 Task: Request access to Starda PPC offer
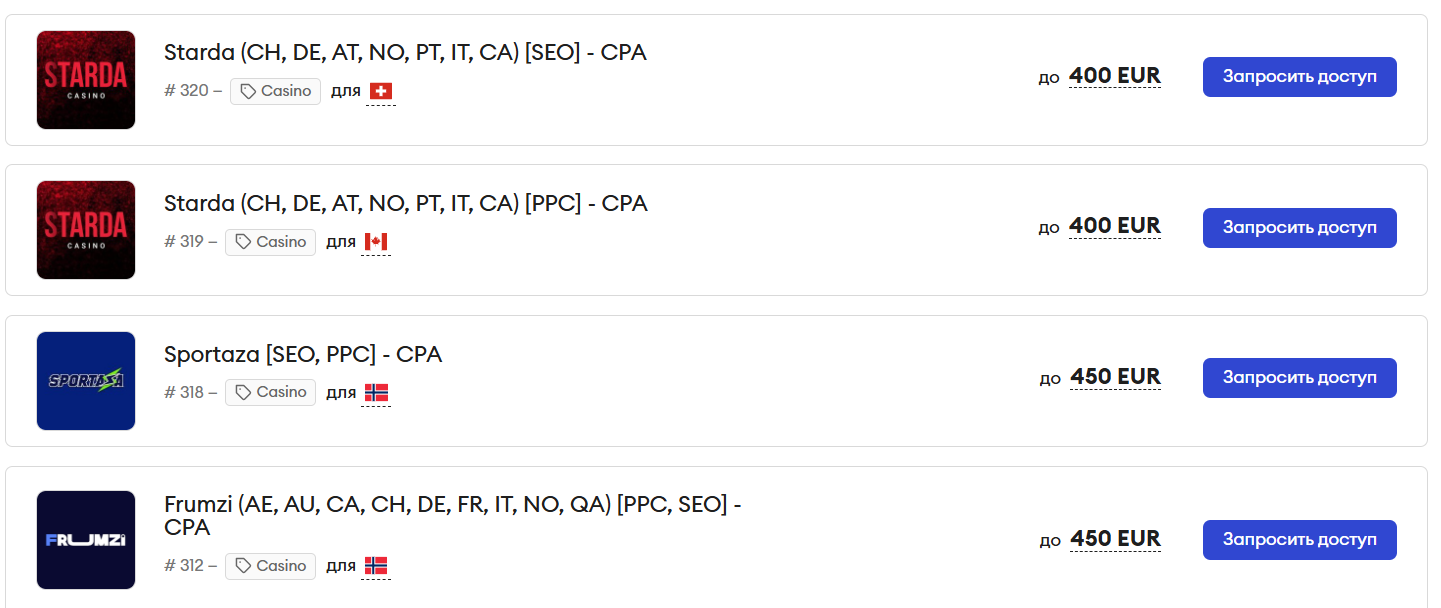(x=1299, y=228)
